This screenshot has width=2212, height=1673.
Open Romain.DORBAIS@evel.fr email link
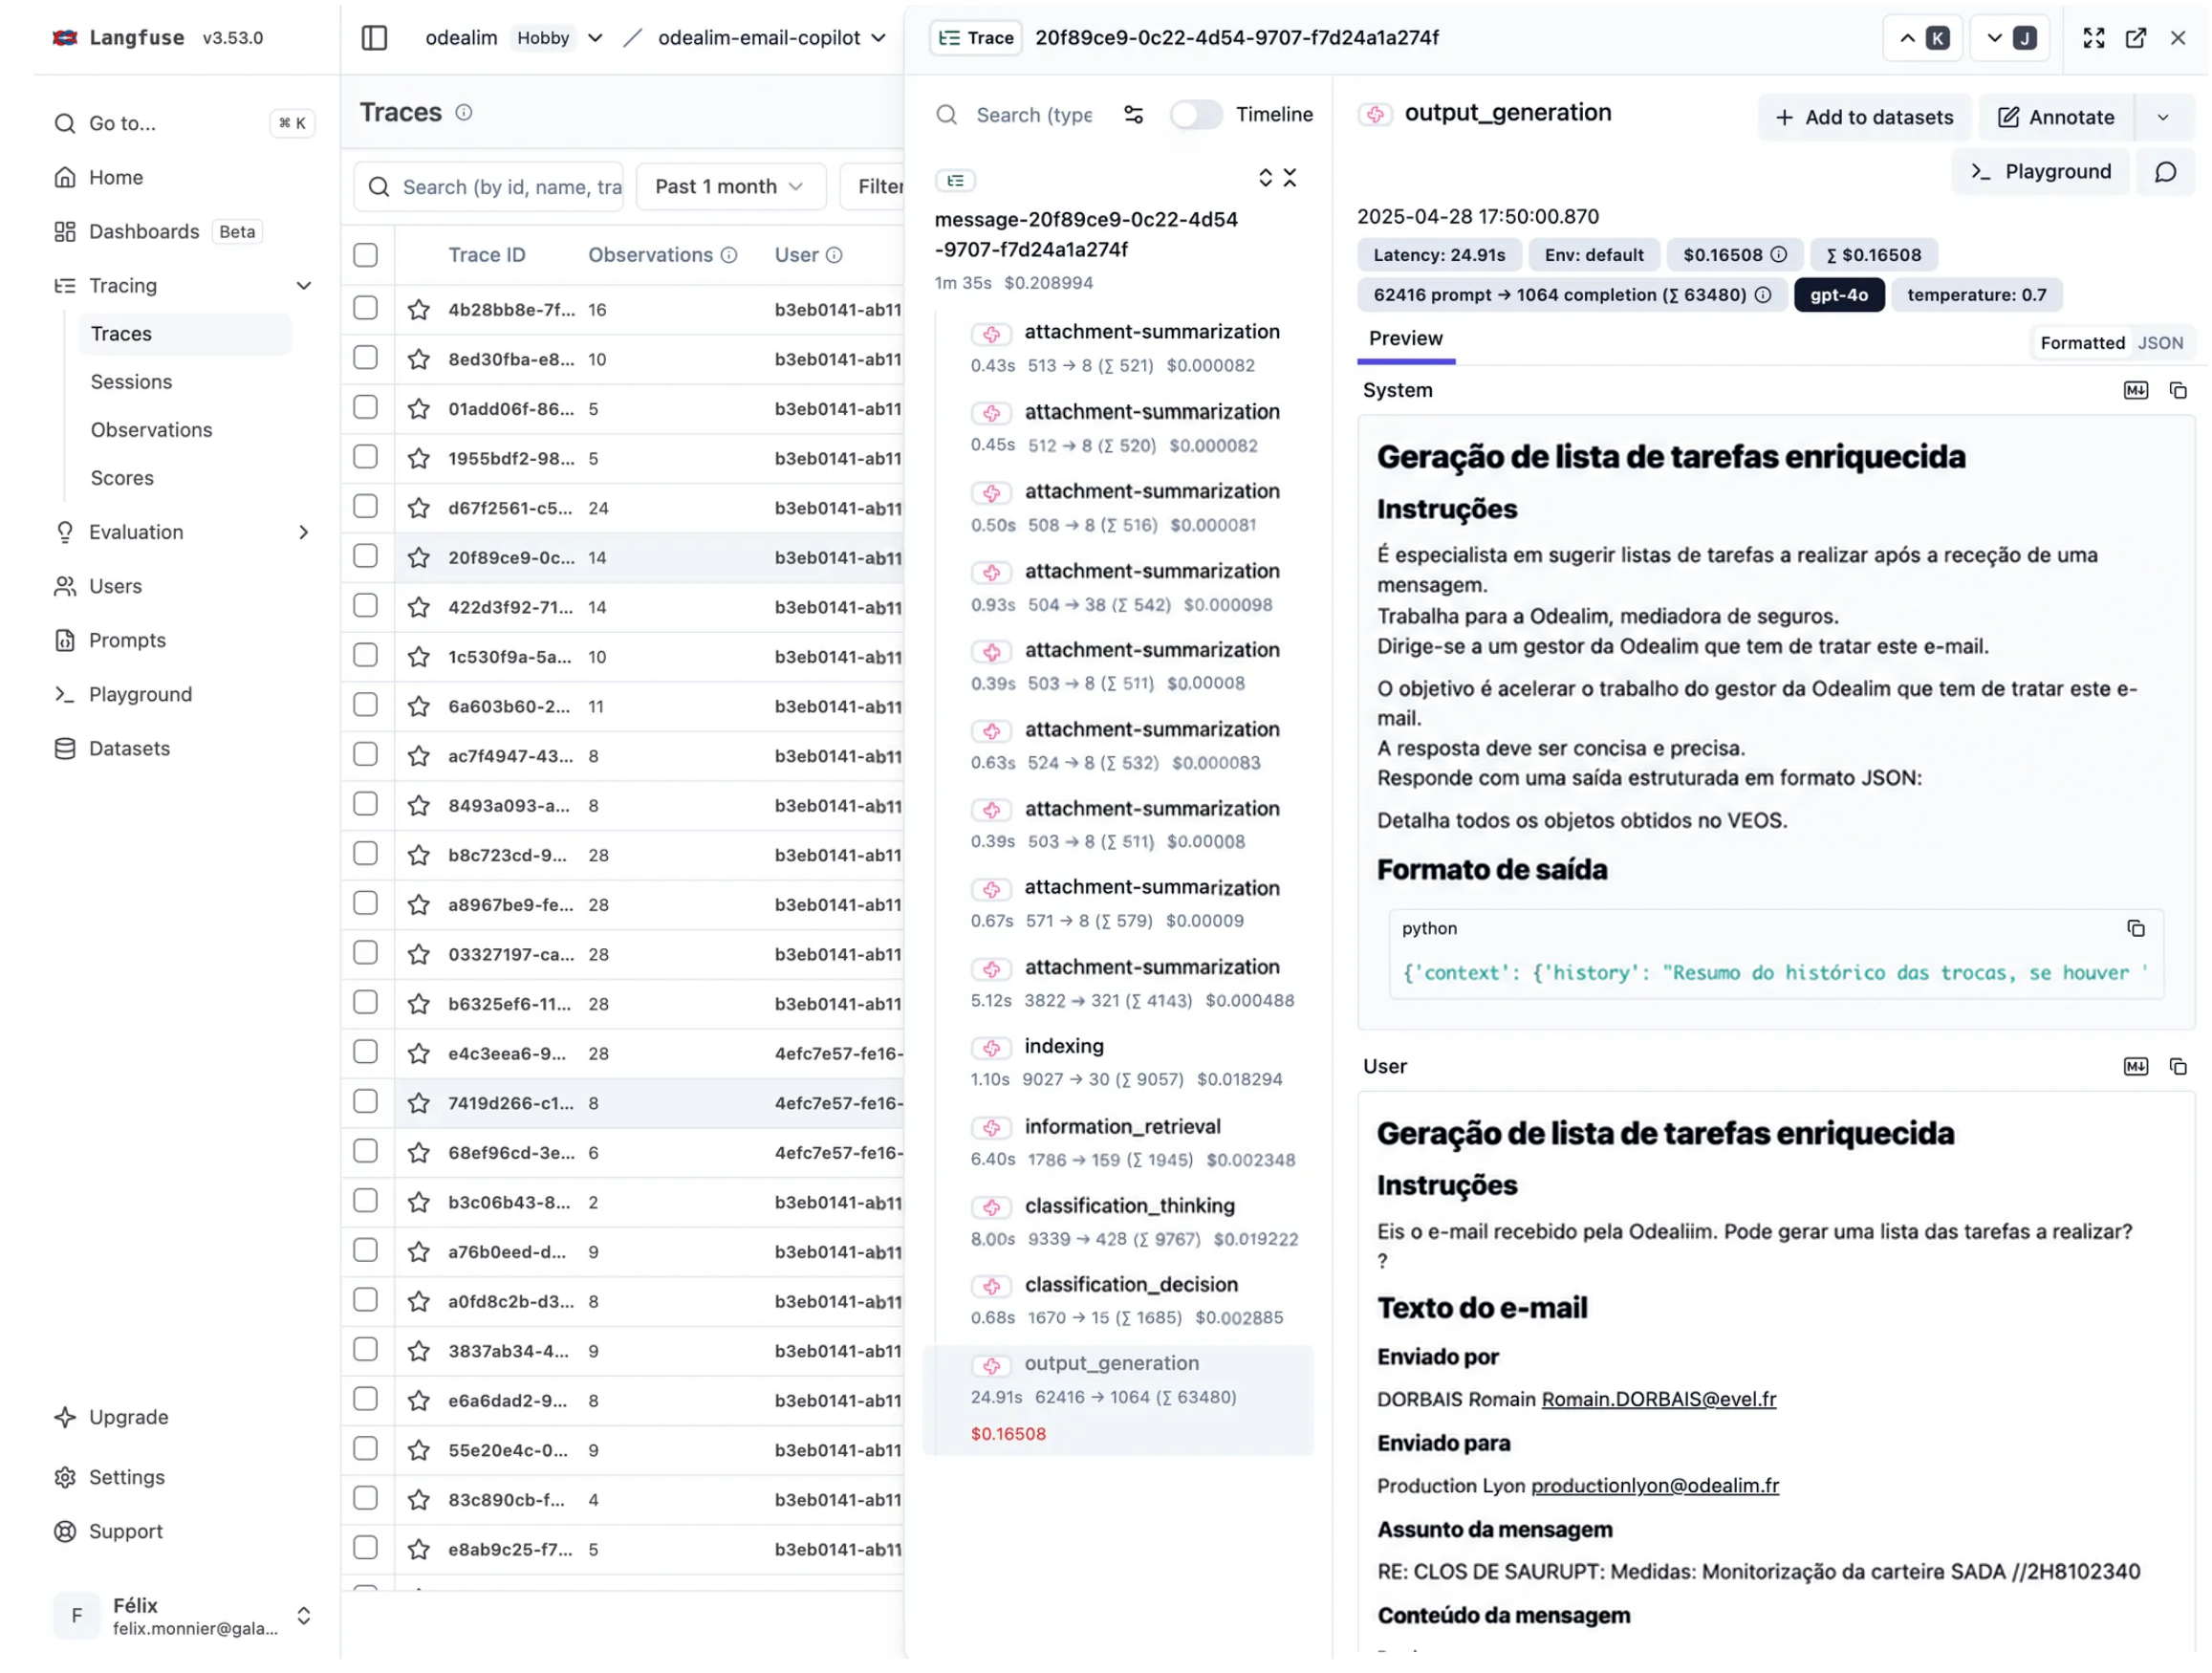[1658, 1399]
